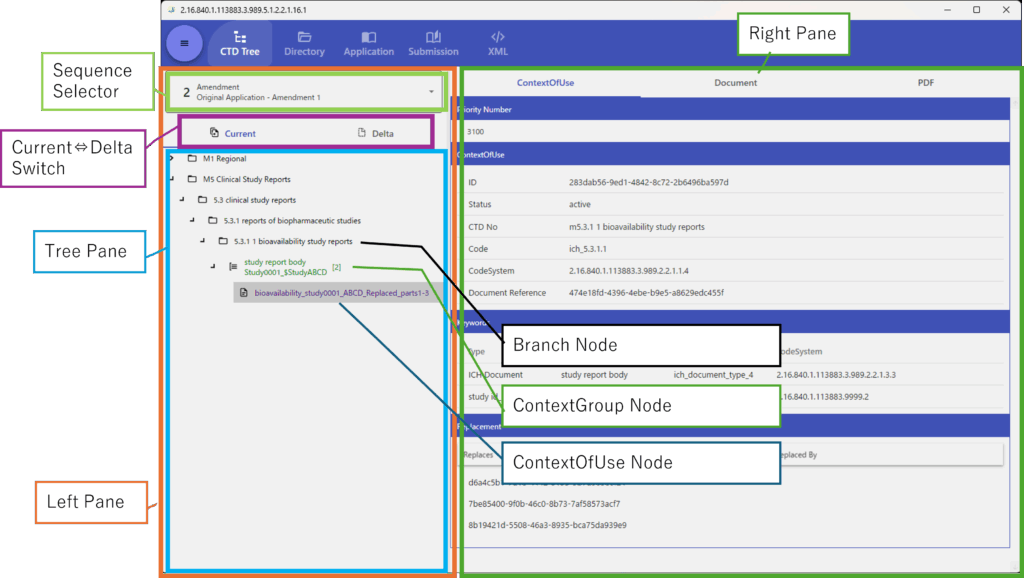Image resolution: width=1024 pixels, height=578 pixels.
Task: Switch tree to Delta mode
Action: (375, 133)
